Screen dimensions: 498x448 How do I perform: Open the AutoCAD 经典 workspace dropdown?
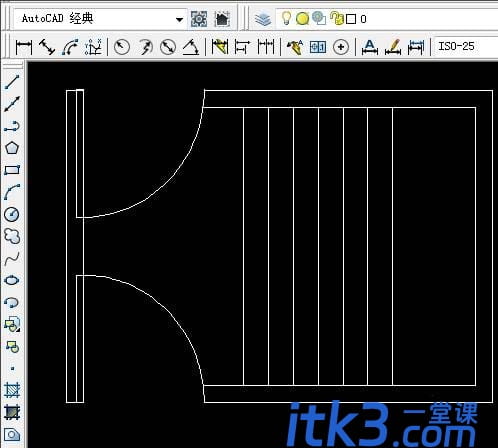pos(100,19)
